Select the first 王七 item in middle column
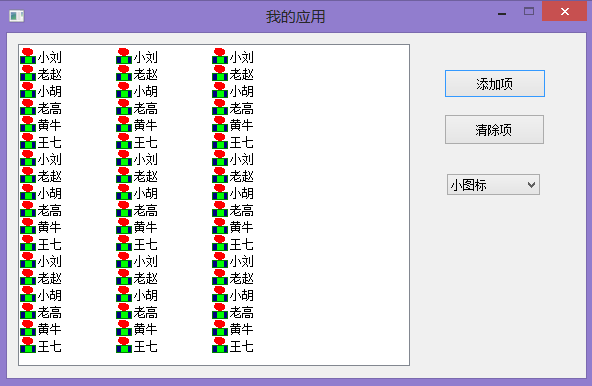 [x=137, y=141]
